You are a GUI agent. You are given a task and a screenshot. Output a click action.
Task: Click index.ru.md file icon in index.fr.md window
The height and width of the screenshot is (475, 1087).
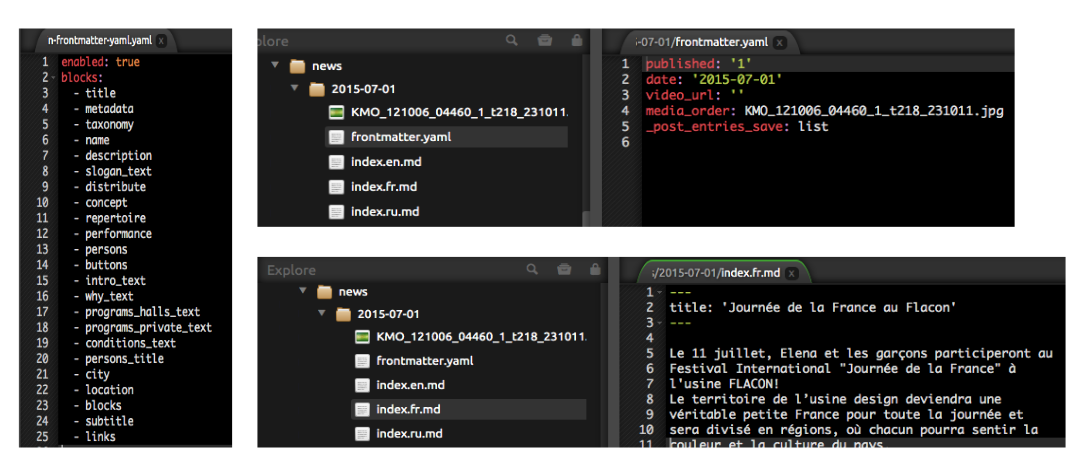click(x=362, y=435)
